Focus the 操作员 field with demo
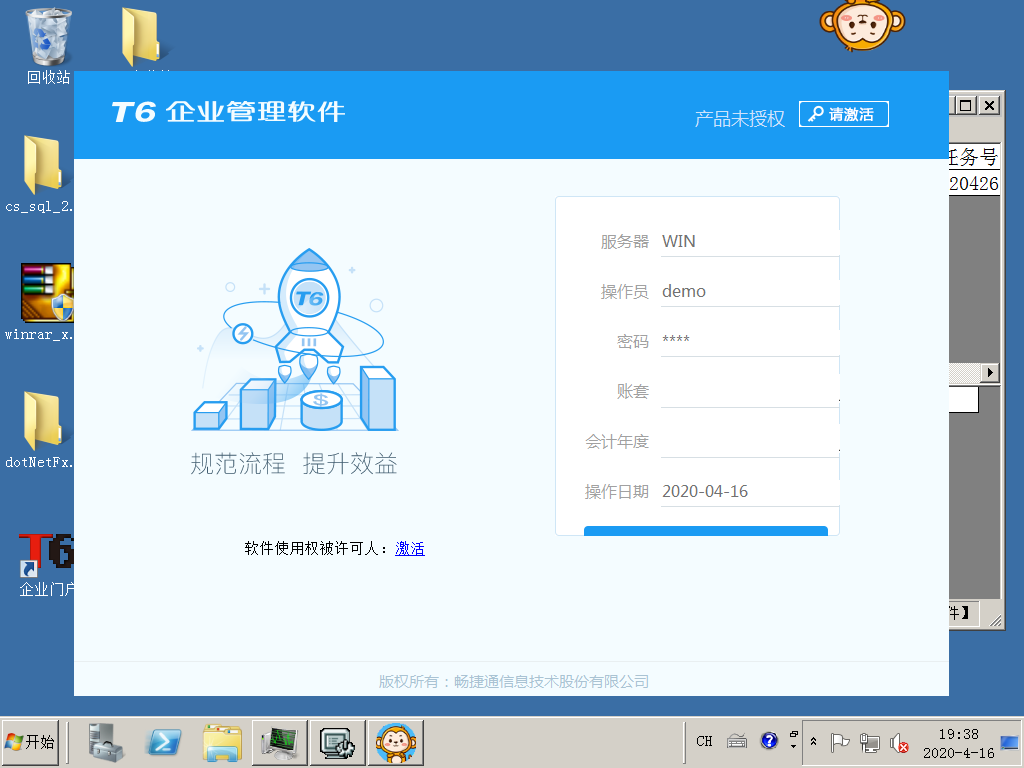 click(750, 291)
